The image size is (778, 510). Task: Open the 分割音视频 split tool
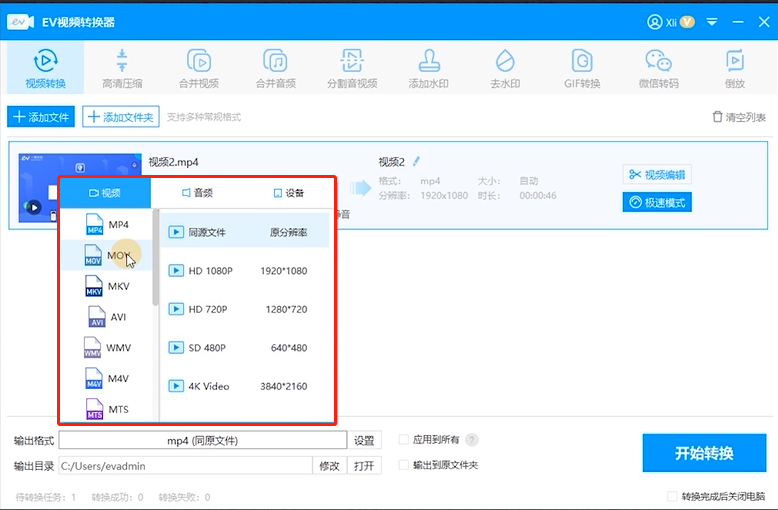(351, 68)
